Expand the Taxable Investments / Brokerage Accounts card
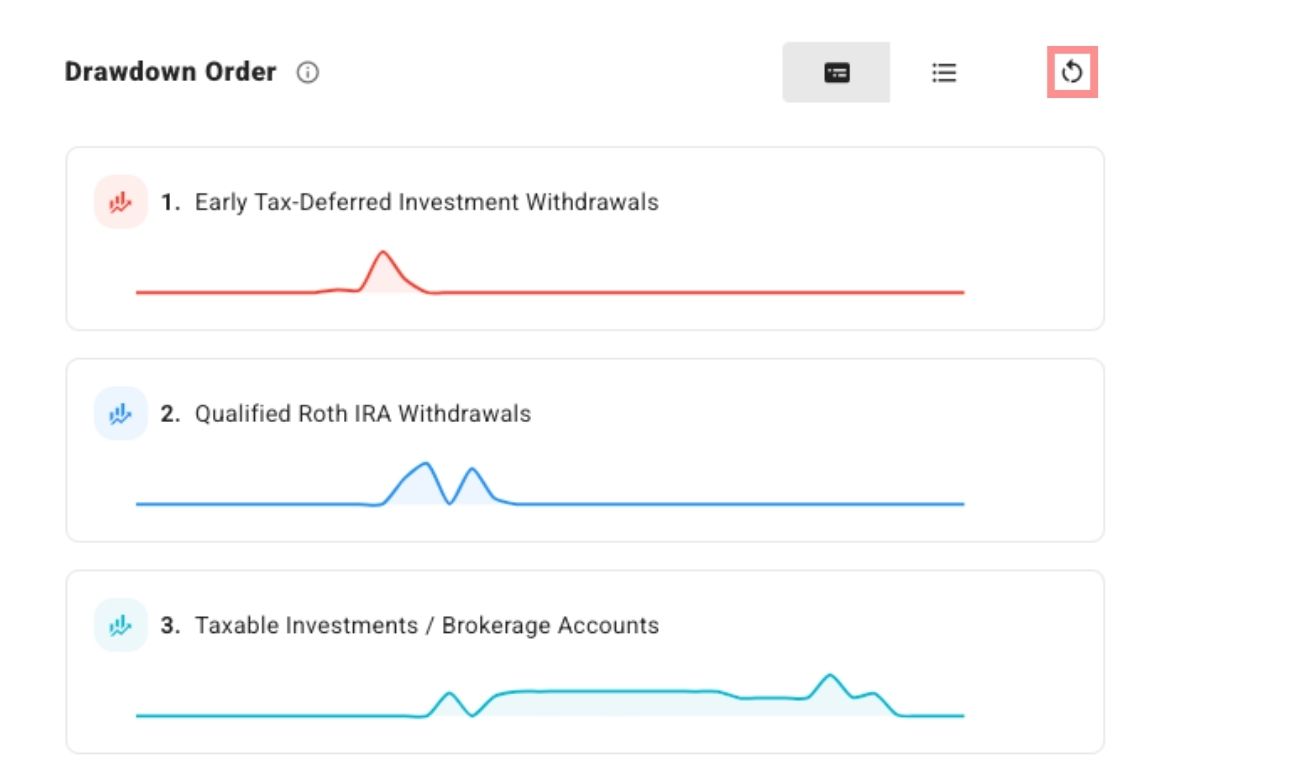The width and height of the screenshot is (1289, 771). [x=583, y=661]
